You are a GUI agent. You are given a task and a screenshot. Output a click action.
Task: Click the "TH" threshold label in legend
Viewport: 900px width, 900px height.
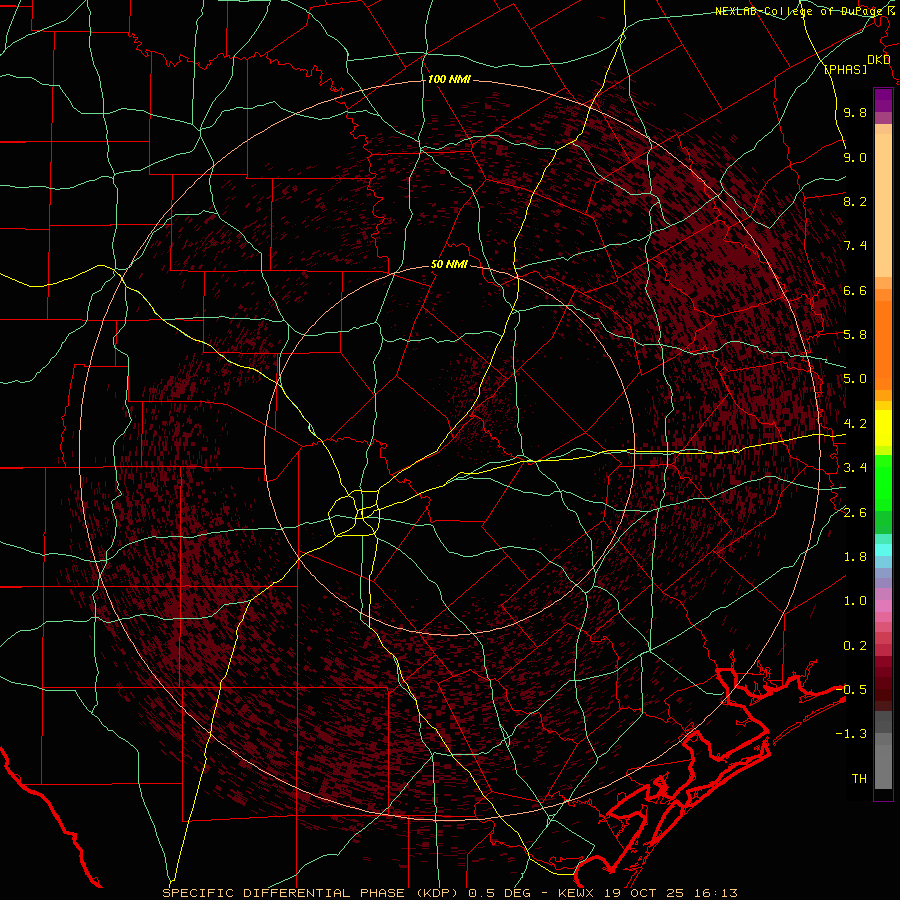pyautogui.click(x=859, y=778)
